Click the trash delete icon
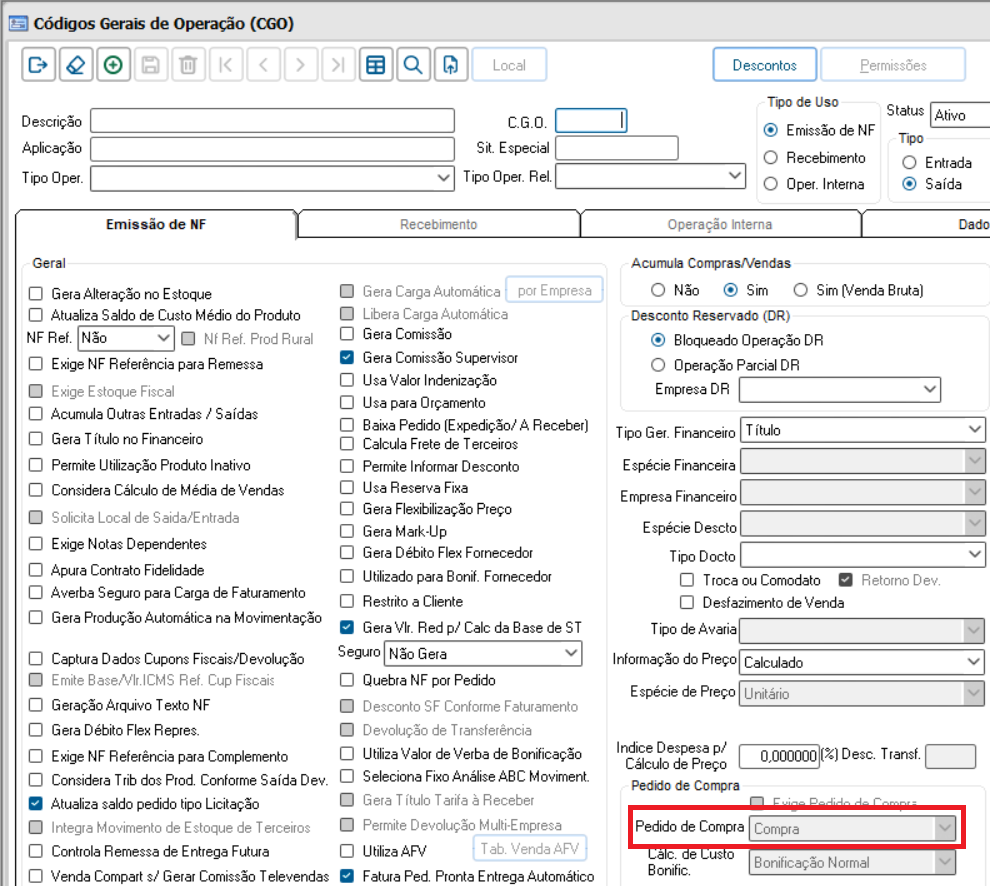The image size is (990, 886). pos(188,64)
